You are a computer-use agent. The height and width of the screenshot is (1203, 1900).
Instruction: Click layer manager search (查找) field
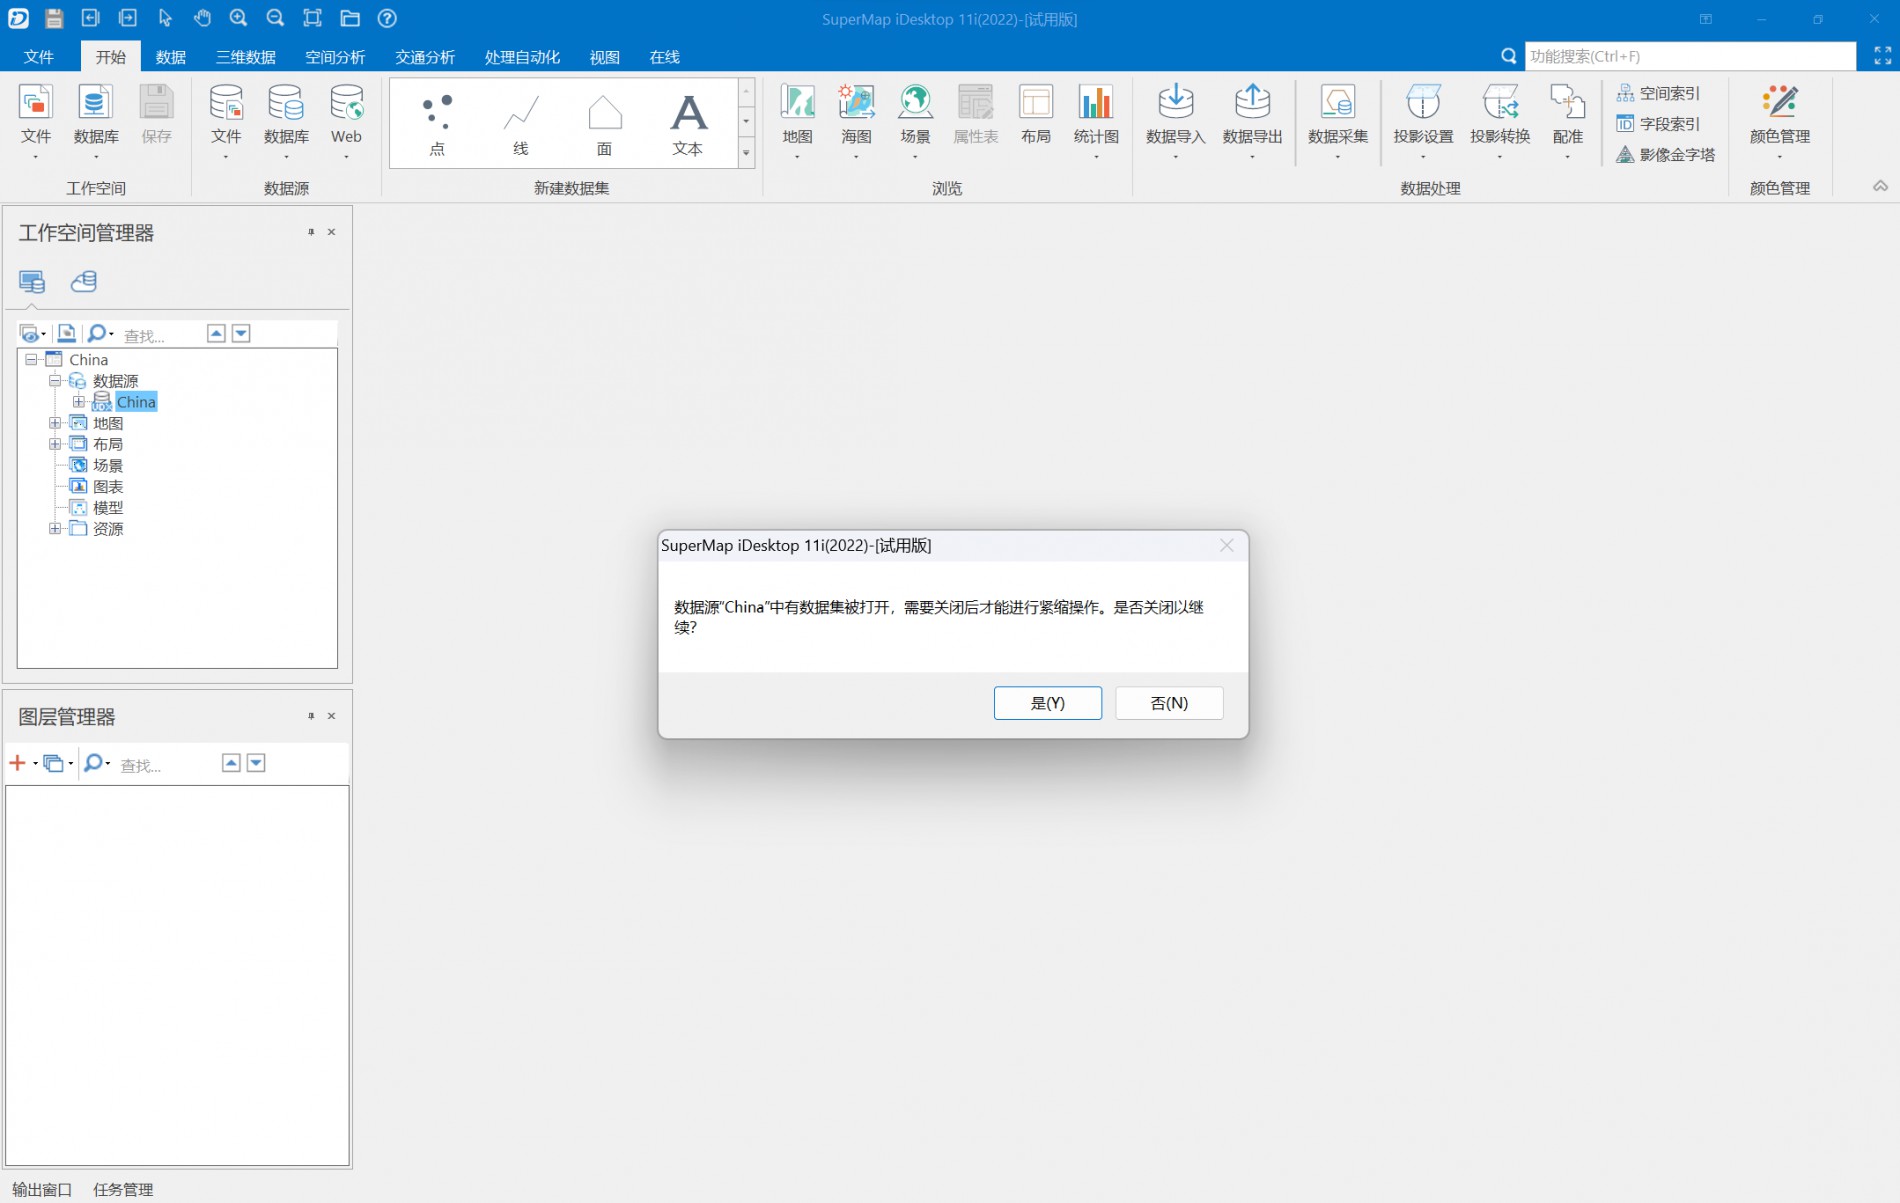tap(165, 765)
